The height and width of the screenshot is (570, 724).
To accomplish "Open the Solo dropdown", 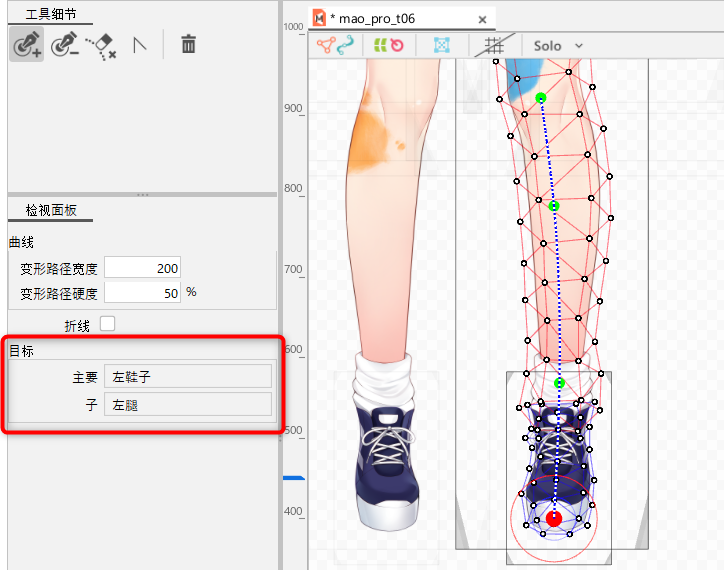I will click(558, 45).
